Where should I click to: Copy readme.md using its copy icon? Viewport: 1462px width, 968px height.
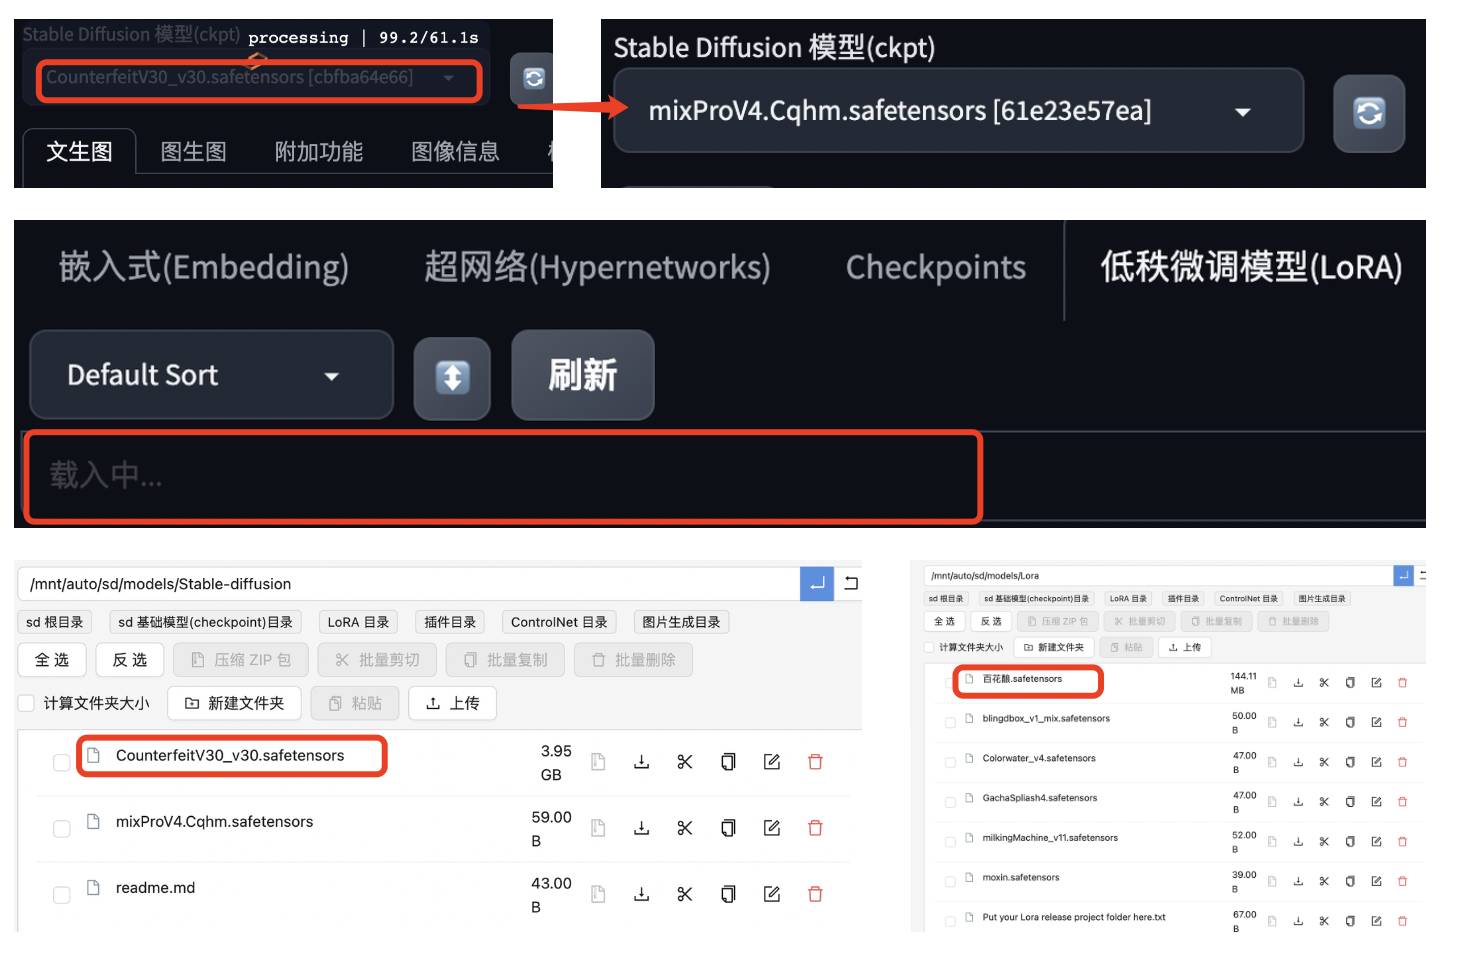coord(728,894)
